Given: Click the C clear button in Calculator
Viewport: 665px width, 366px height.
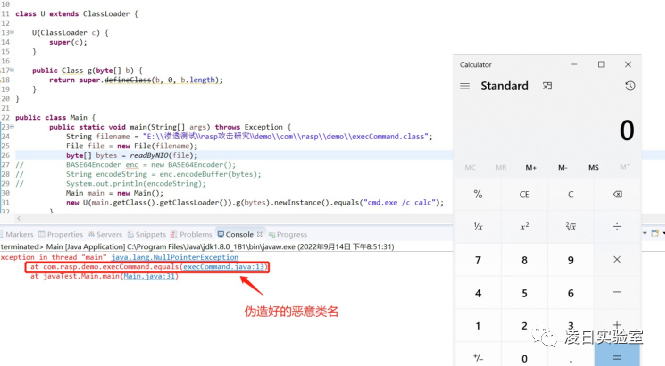Looking at the screenshot, I should (571, 194).
